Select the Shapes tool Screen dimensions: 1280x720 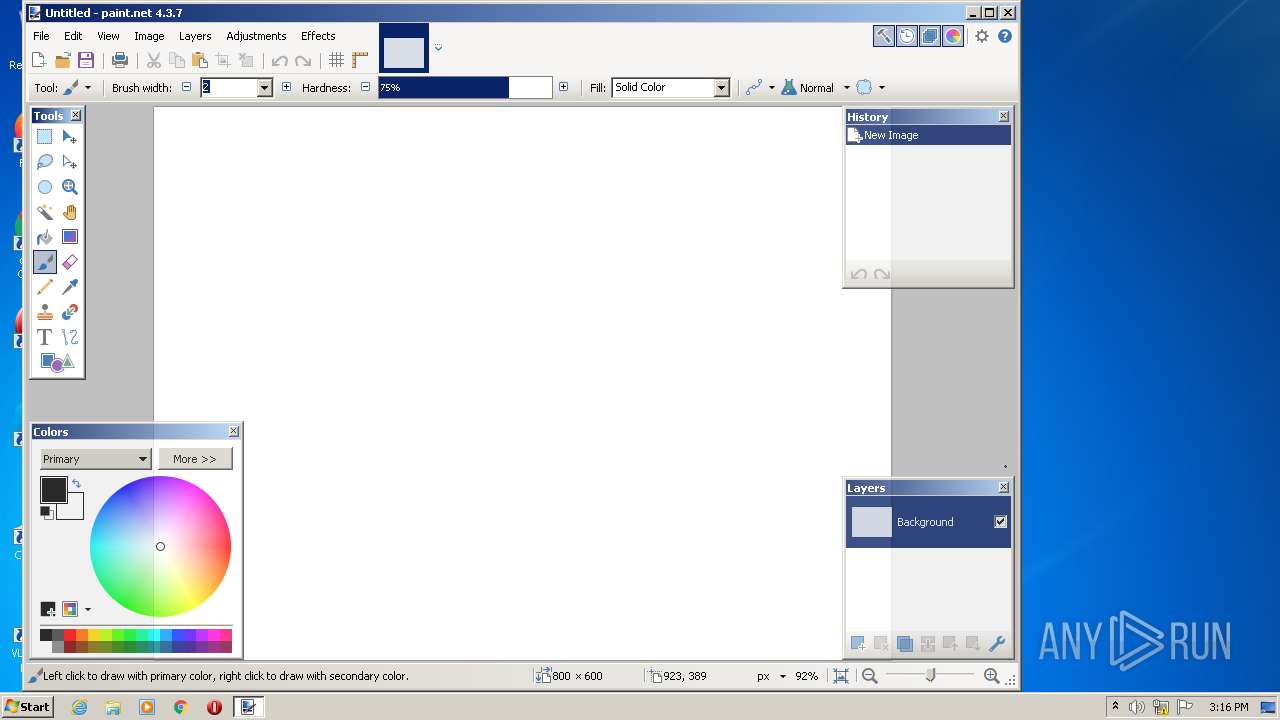tap(57, 362)
